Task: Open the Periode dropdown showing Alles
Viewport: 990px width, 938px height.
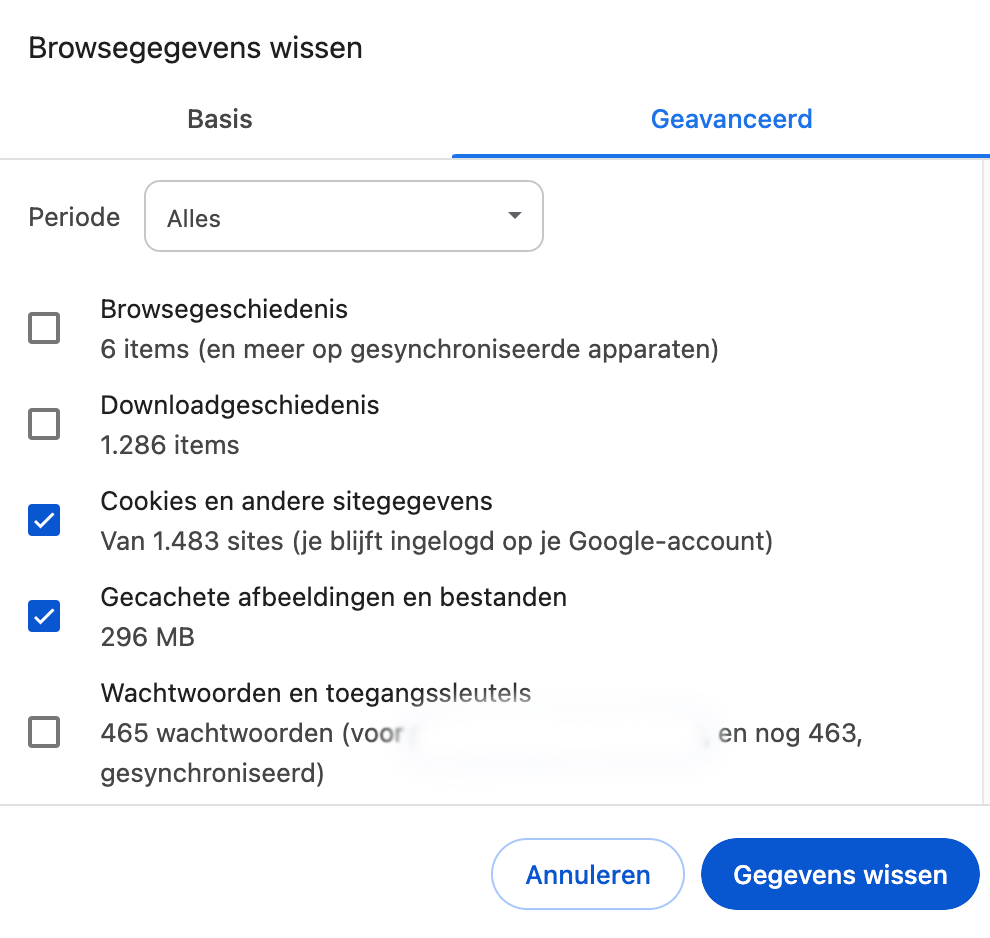Action: click(343, 216)
